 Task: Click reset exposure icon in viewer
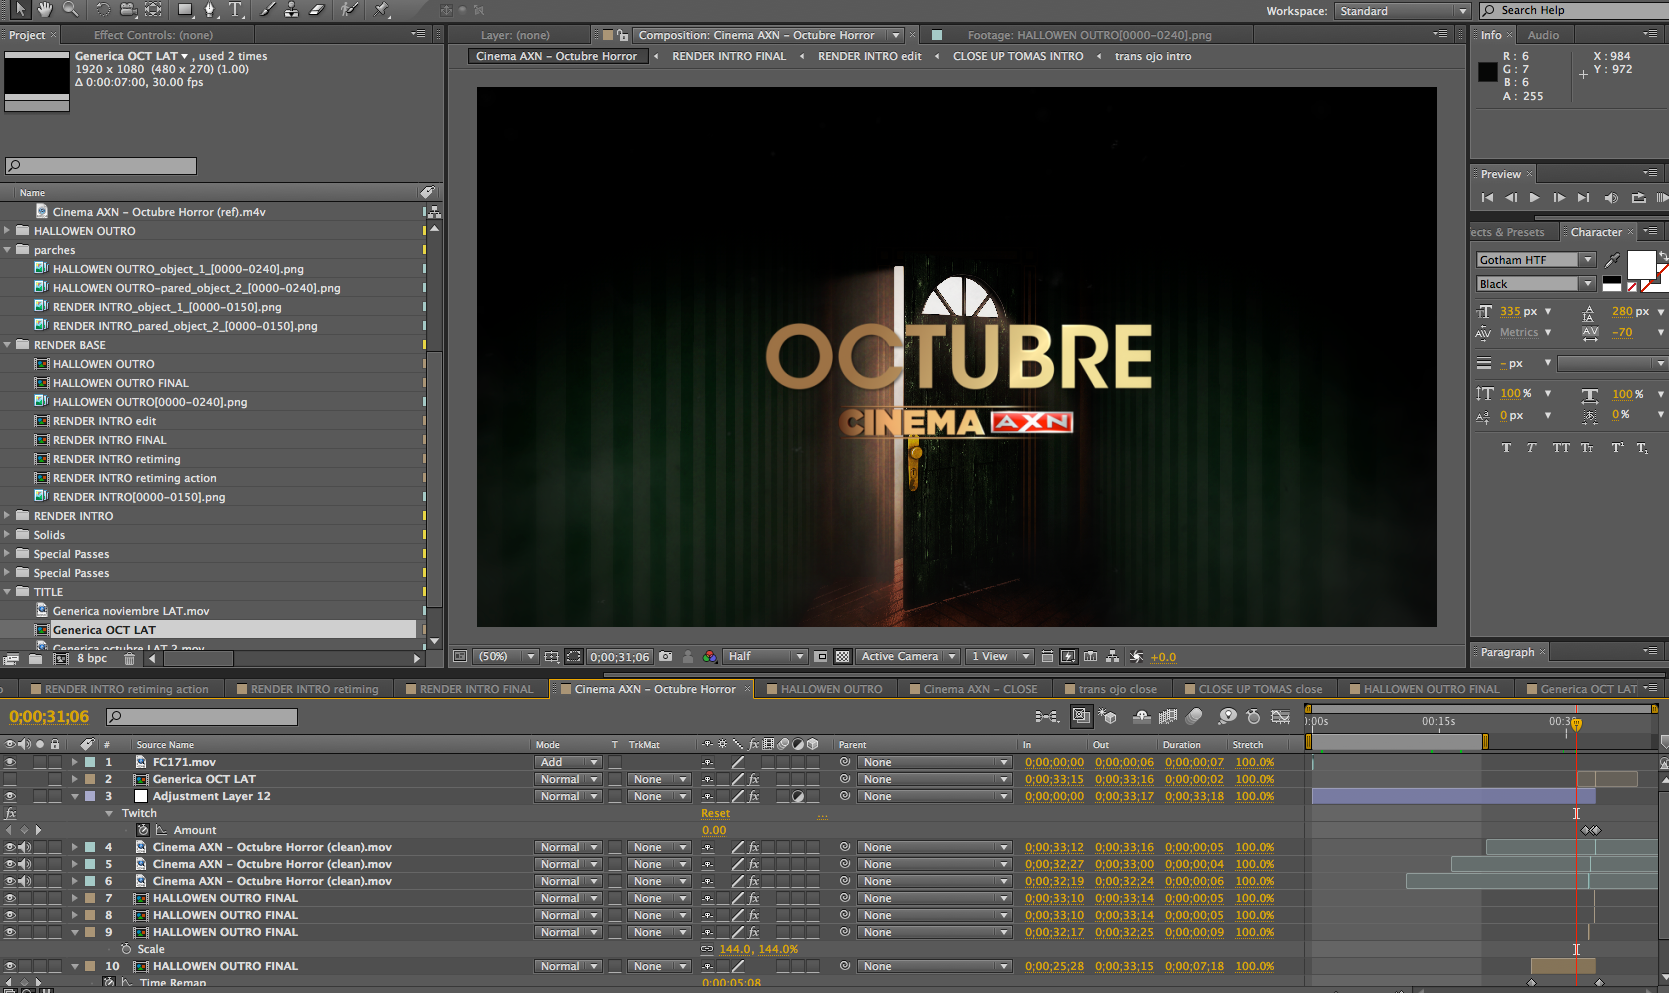pos(1136,657)
